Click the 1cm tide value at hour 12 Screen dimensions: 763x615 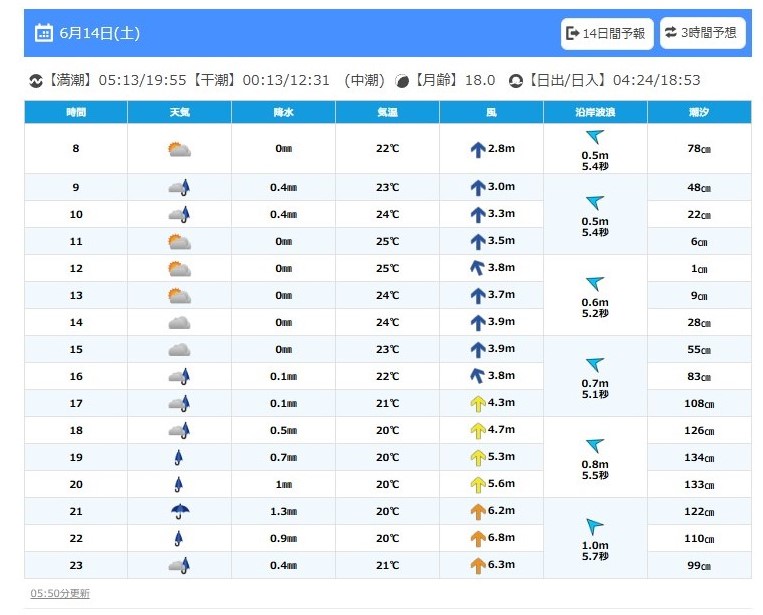point(699,269)
